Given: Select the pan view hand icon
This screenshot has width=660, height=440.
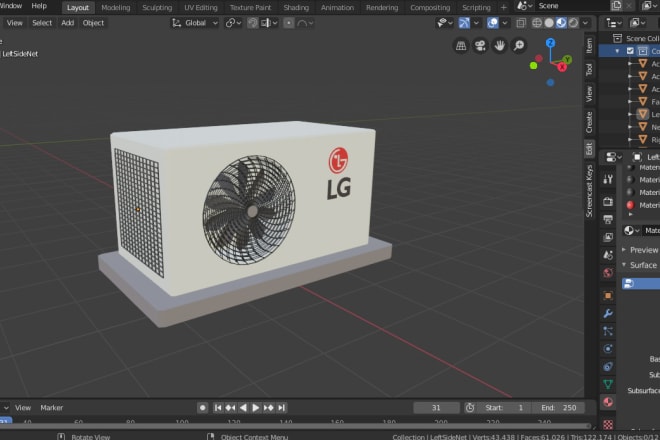Looking at the screenshot, I should (x=499, y=45).
